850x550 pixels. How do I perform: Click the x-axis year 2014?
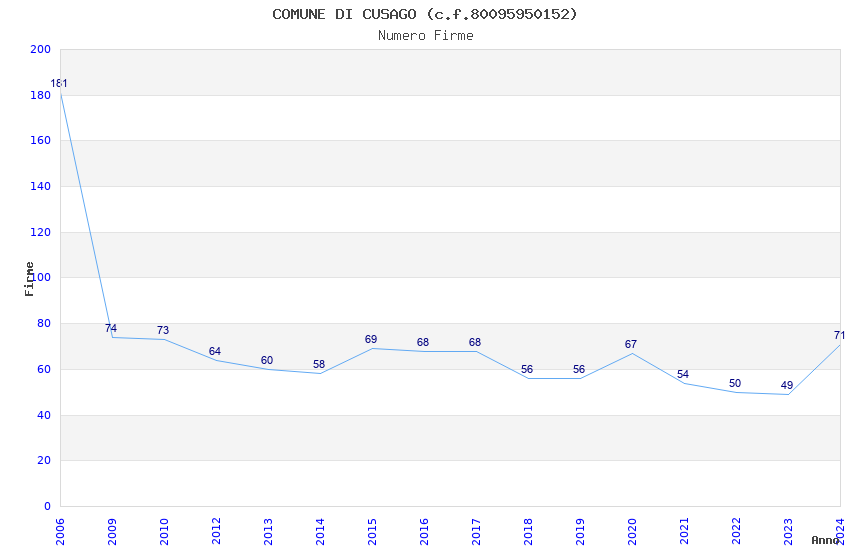(320, 532)
